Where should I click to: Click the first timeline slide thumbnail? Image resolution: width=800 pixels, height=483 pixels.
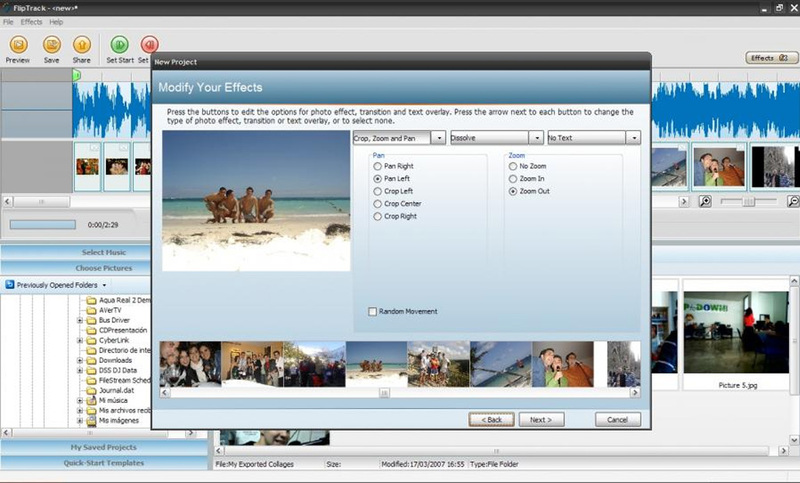[x=87, y=167]
